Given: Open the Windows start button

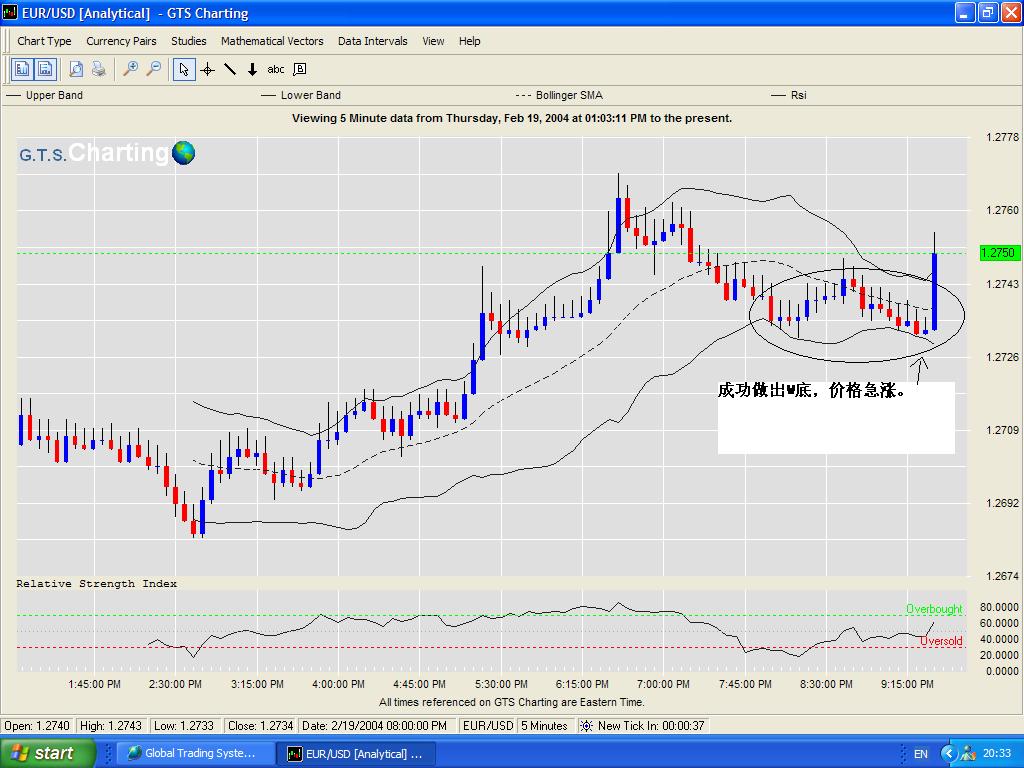Looking at the screenshot, I should tap(48, 753).
